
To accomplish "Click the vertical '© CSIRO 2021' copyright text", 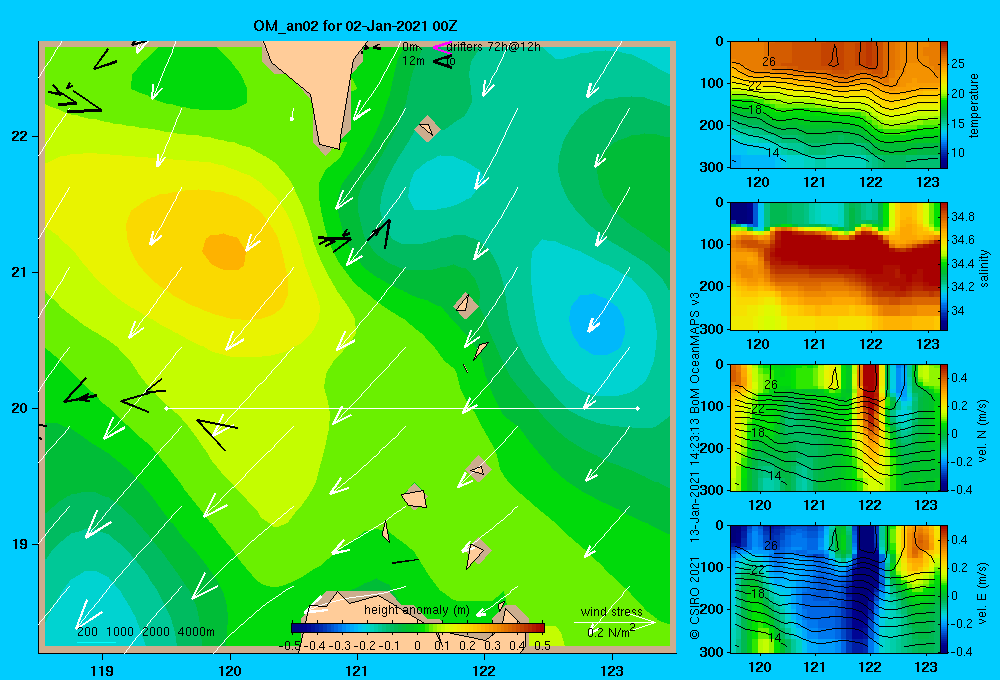I will 695,598.
